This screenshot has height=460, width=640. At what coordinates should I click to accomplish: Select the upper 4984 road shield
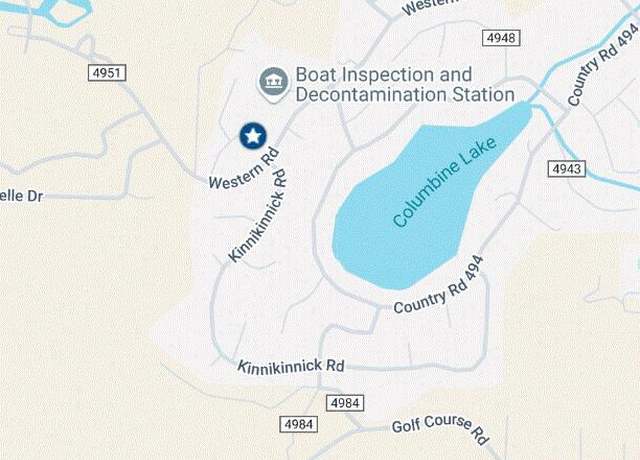[x=345, y=403]
